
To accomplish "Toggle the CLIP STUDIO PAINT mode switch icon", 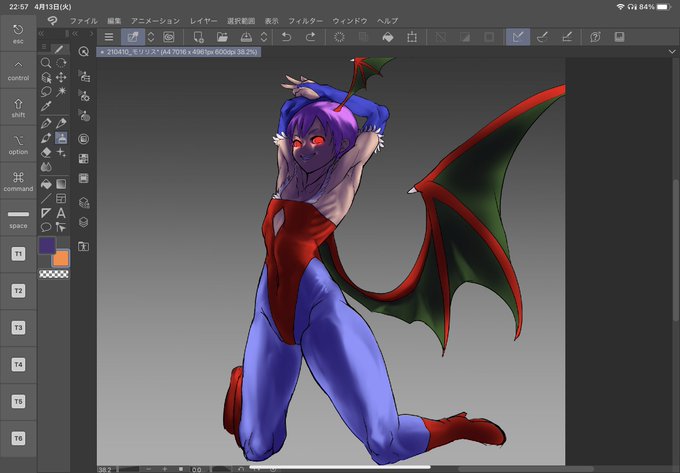I will tap(133, 37).
